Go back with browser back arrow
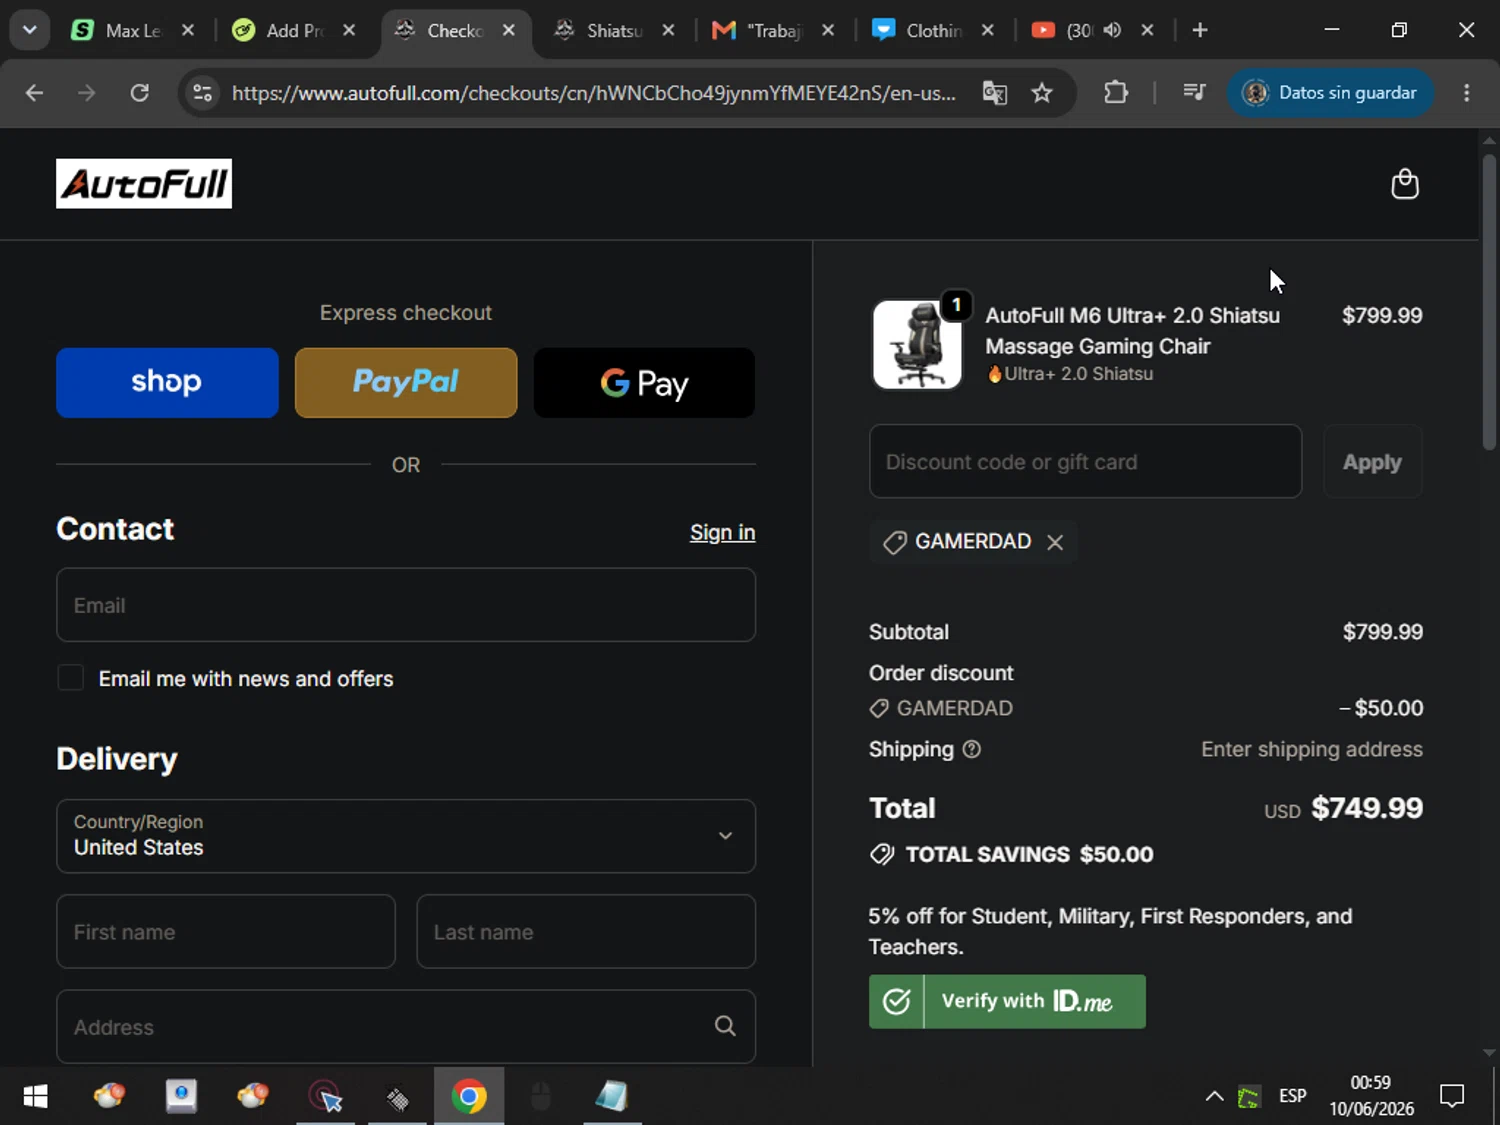 tap(35, 93)
